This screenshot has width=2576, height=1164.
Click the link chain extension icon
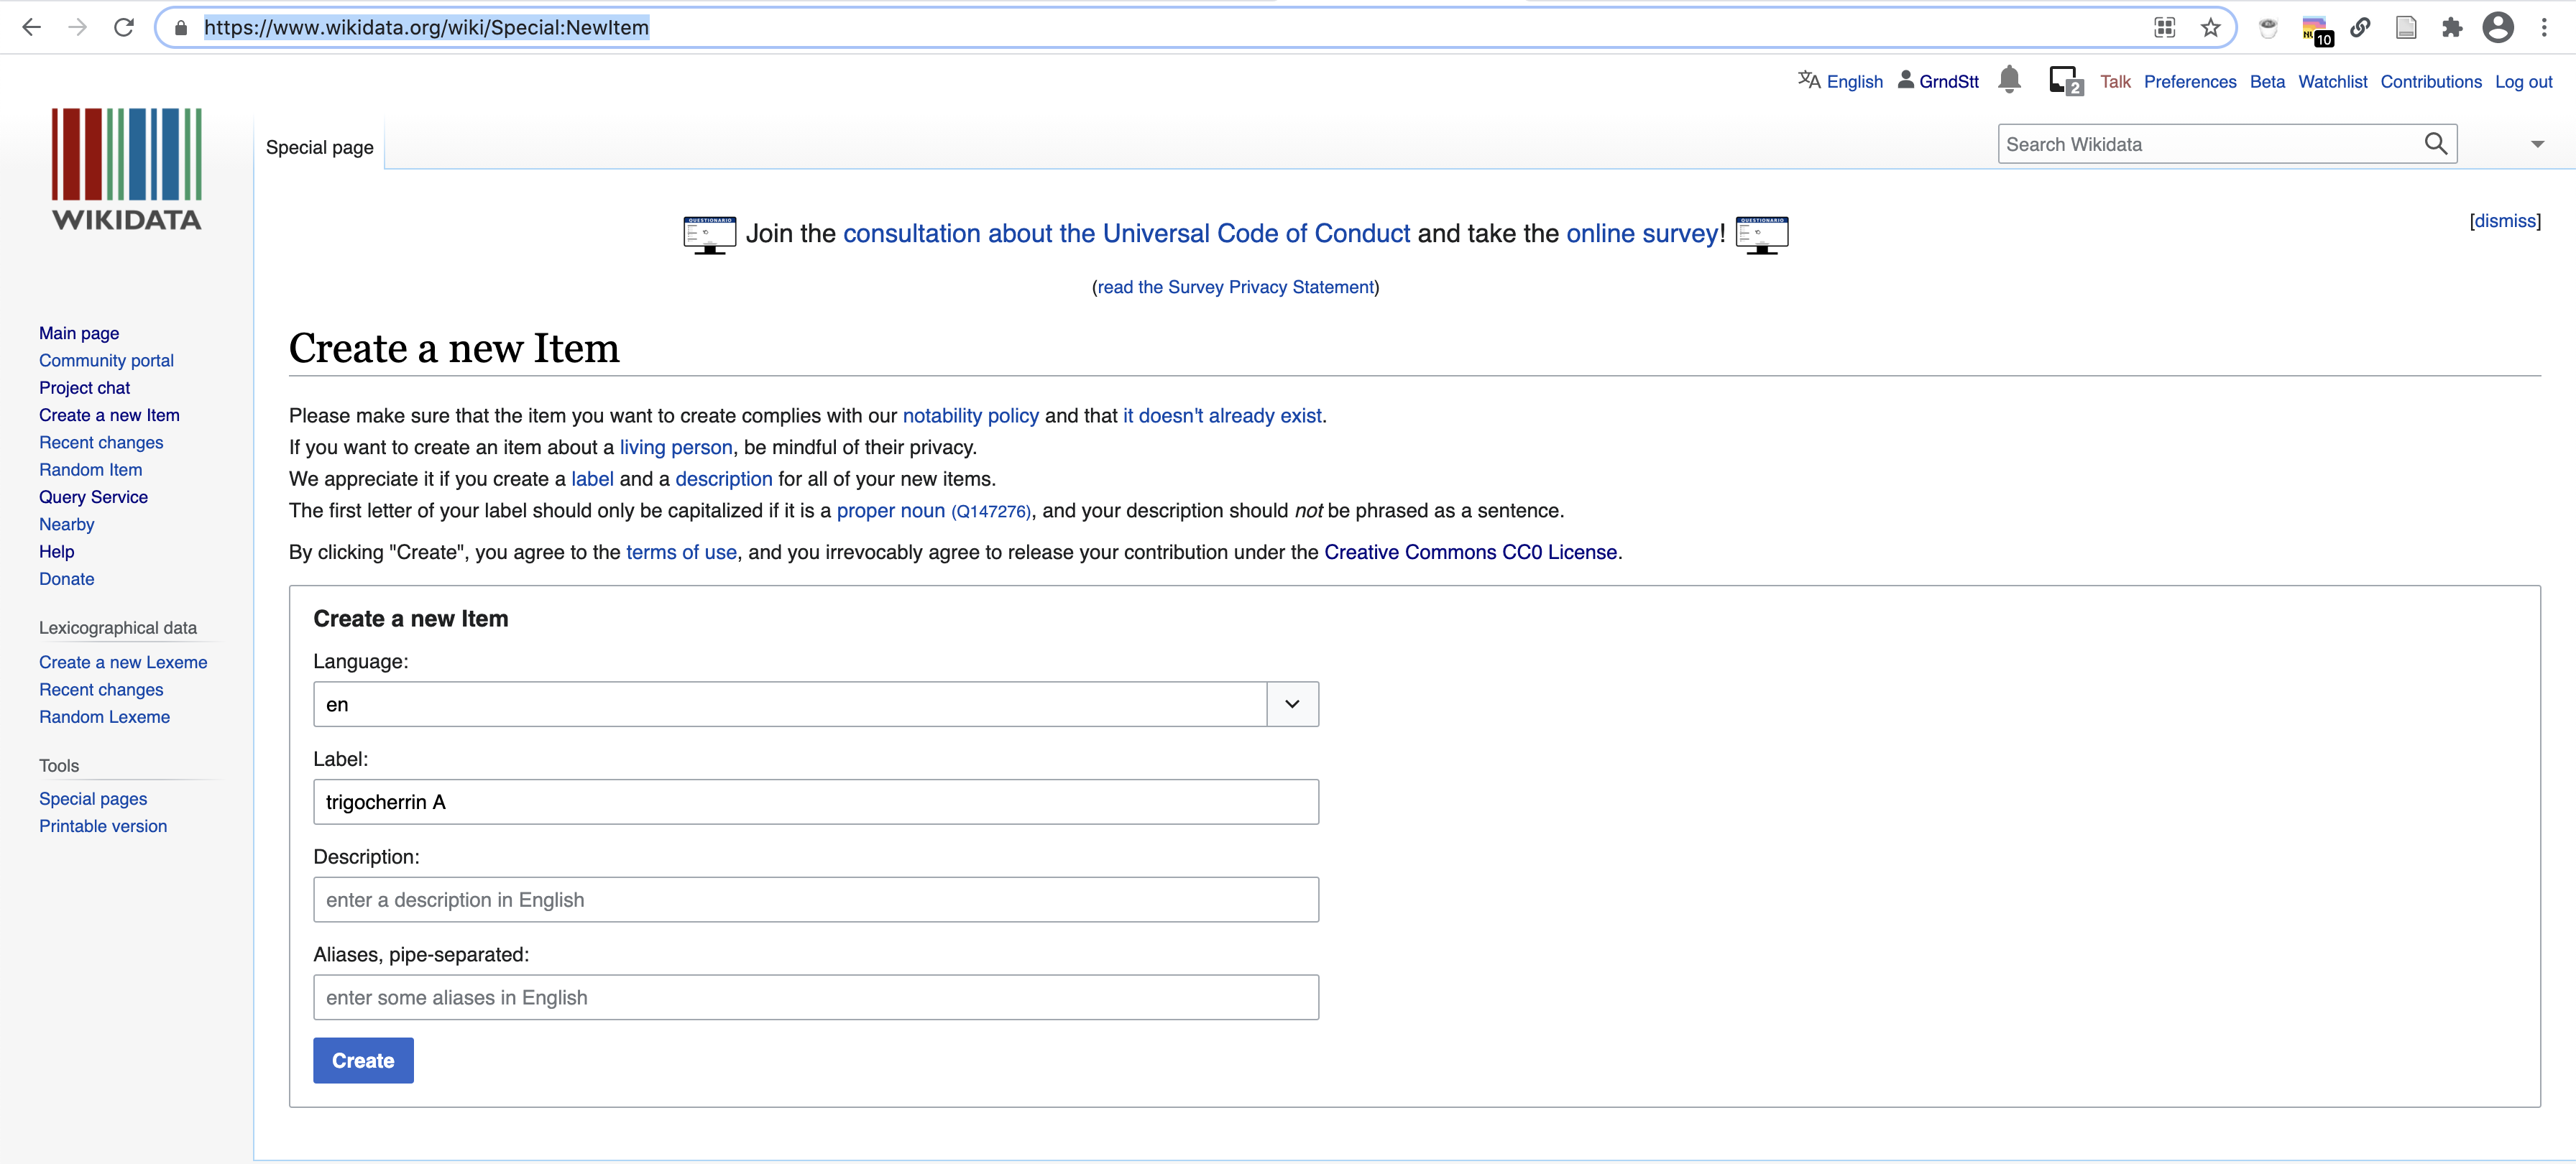point(2360,28)
